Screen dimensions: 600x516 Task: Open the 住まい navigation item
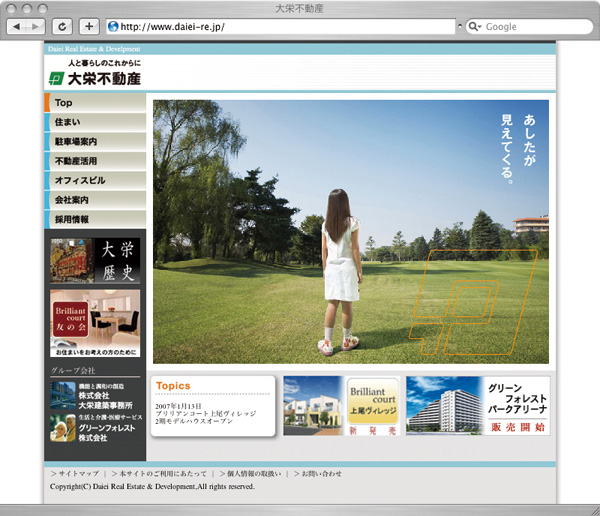95,122
